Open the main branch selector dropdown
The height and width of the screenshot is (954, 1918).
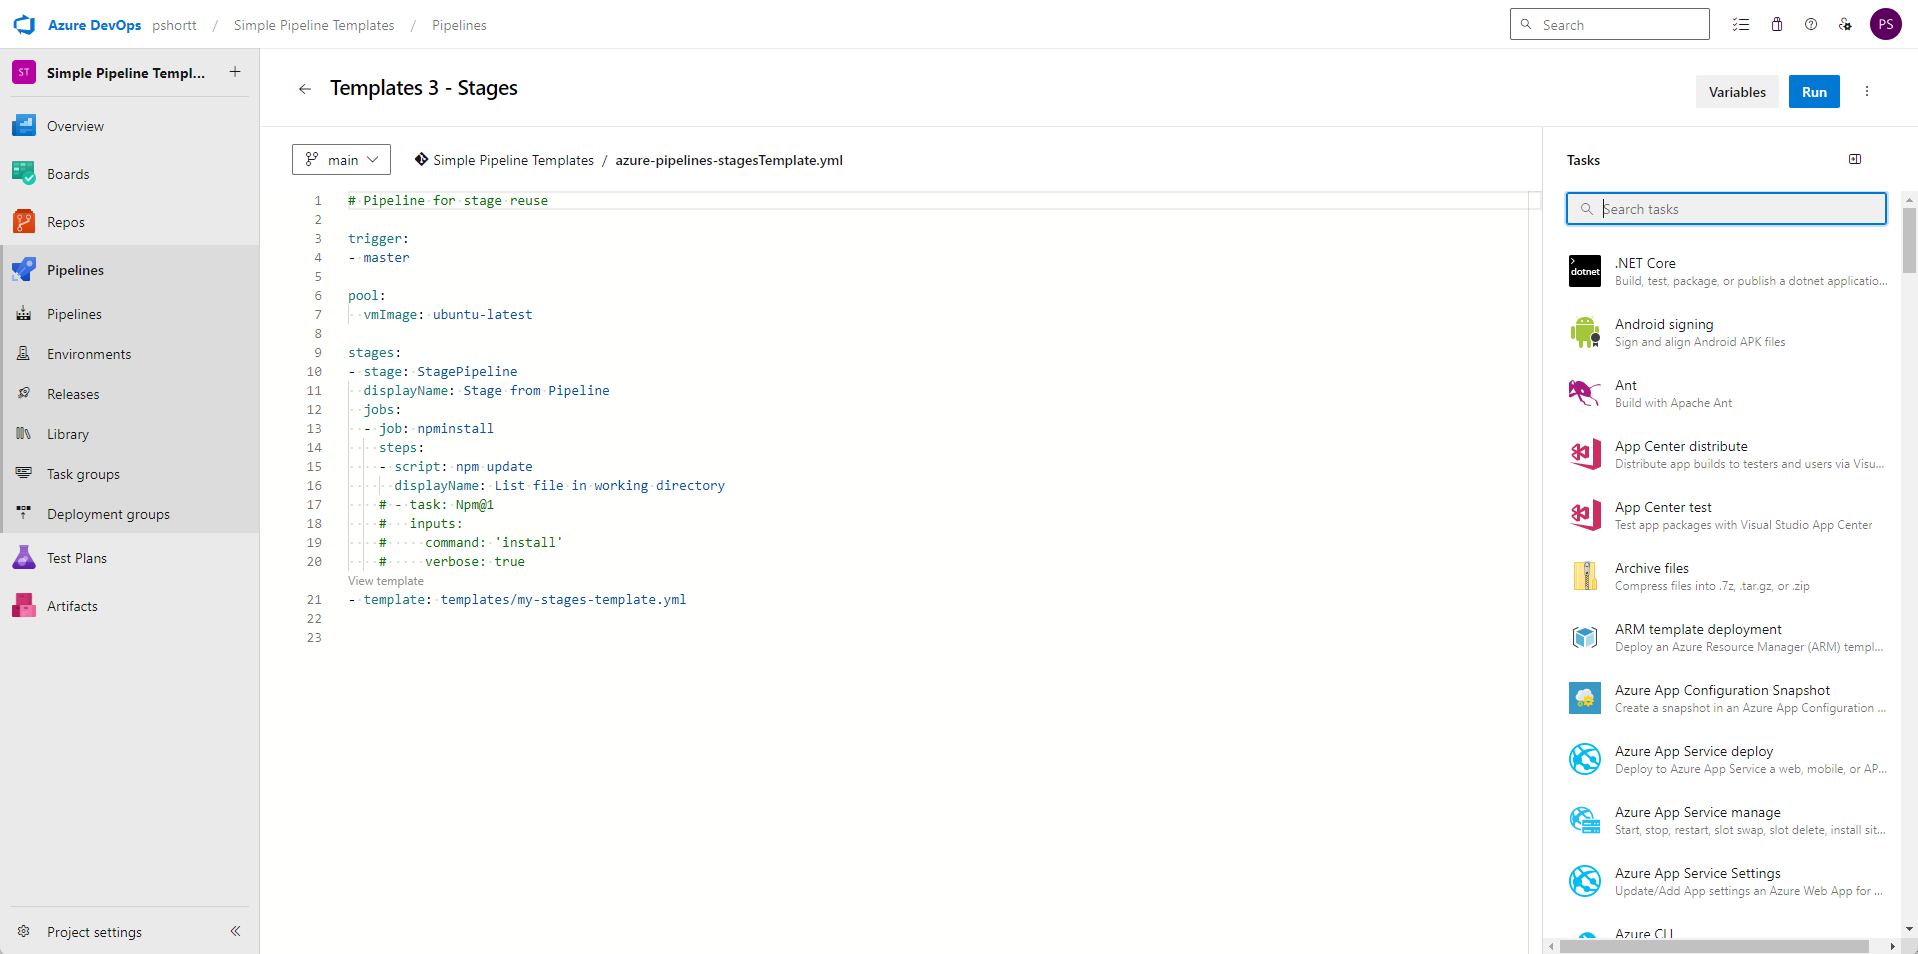coord(340,159)
